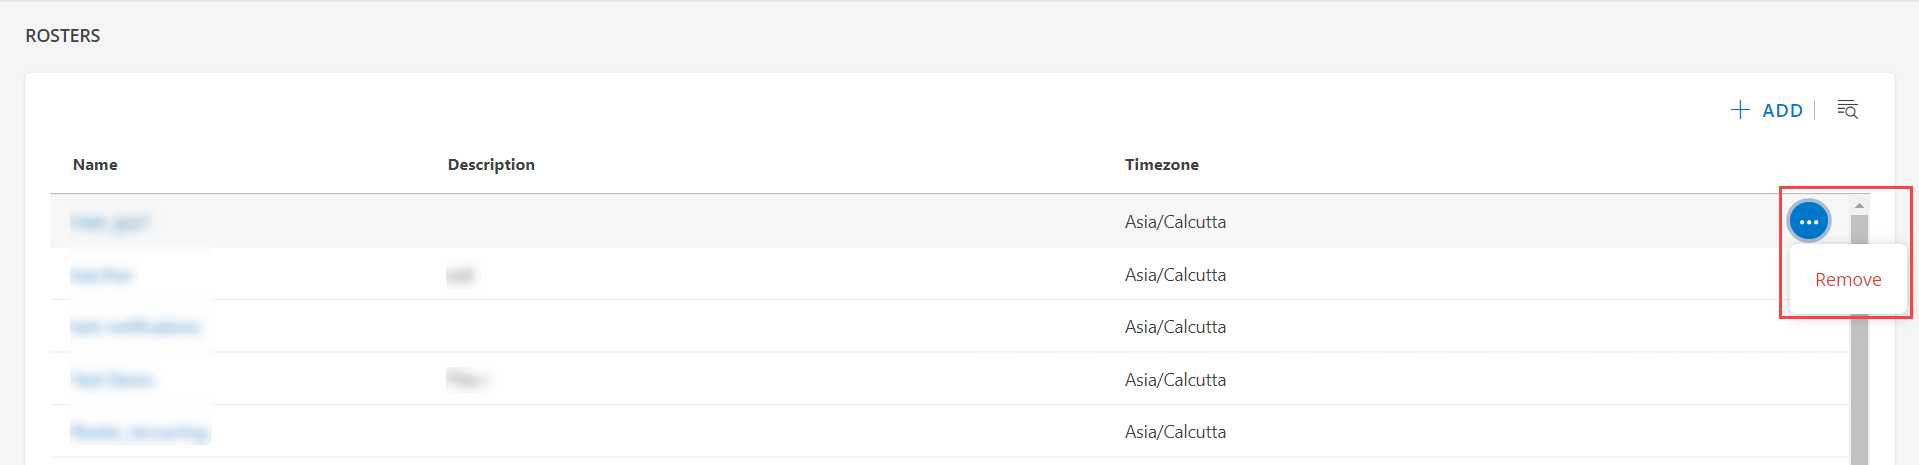Click the blue three-dot actions button
This screenshot has height=465, width=1919.
pos(1808,221)
